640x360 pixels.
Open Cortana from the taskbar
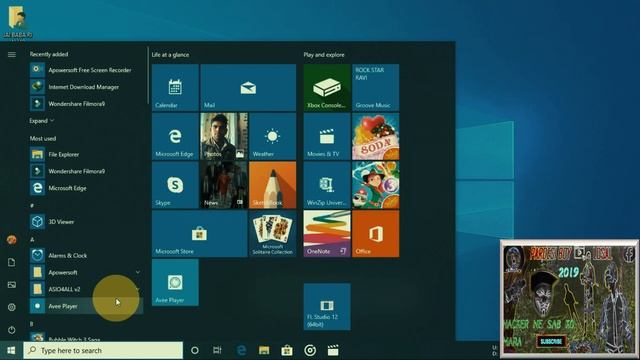195,350
